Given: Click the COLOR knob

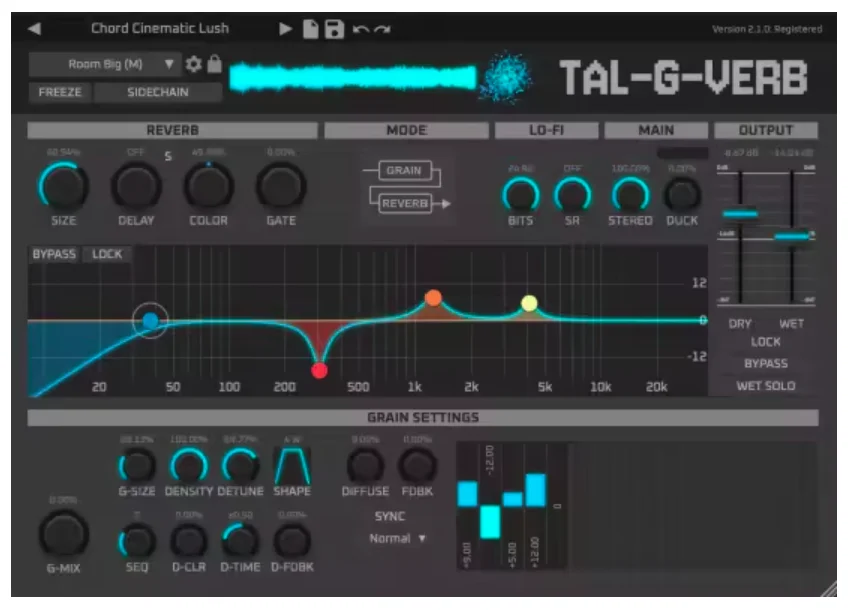Looking at the screenshot, I should pyautogui.click(x=208, y=186).
